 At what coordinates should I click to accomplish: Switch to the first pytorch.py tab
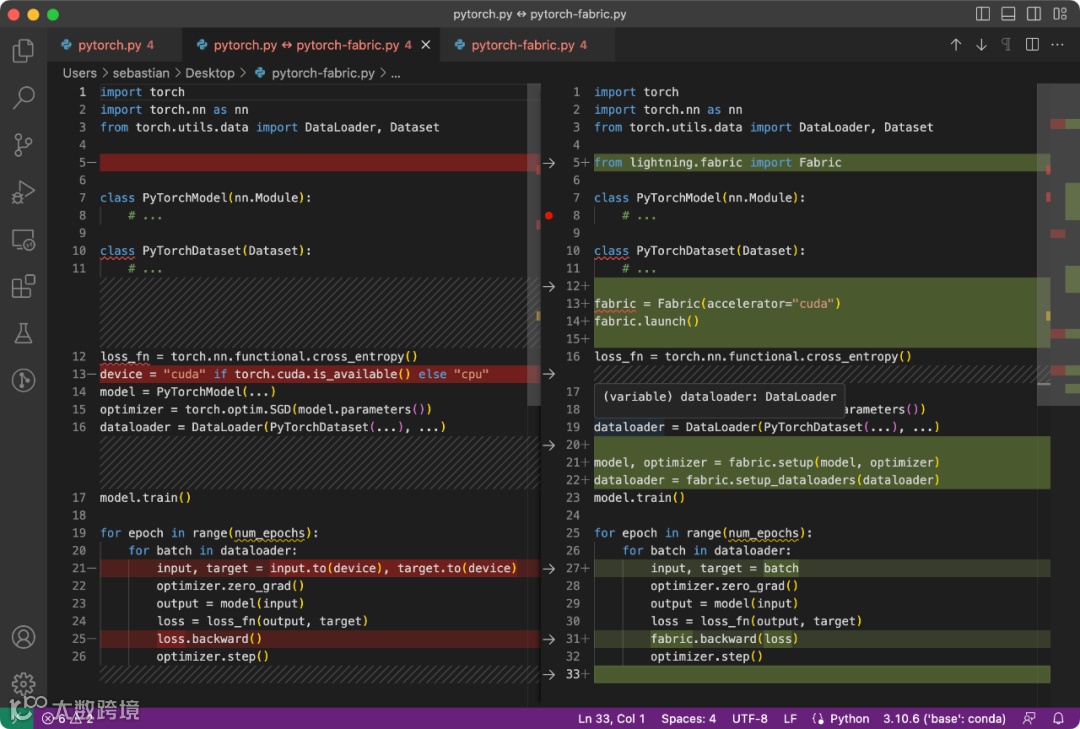[x=109, y=45]
